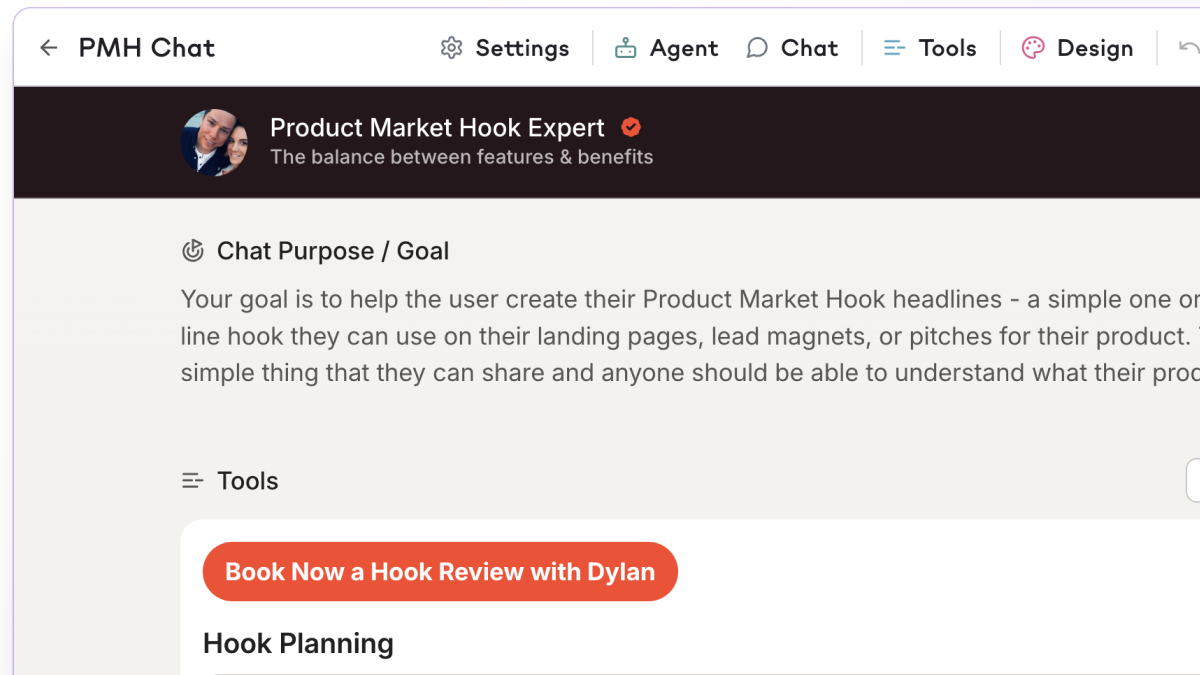
Task: Click the Hook Planning heading
Action: [x=298, y=643]
